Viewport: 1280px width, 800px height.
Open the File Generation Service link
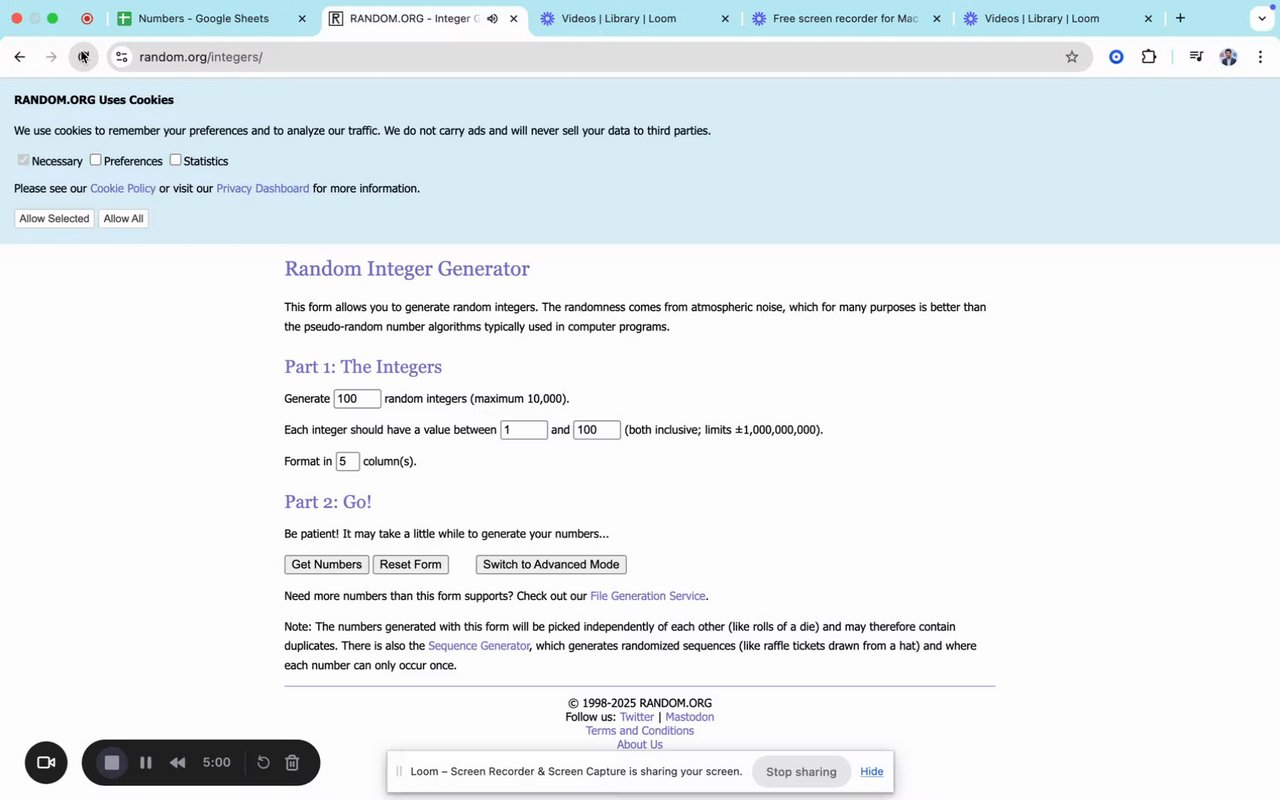[648, 596]
